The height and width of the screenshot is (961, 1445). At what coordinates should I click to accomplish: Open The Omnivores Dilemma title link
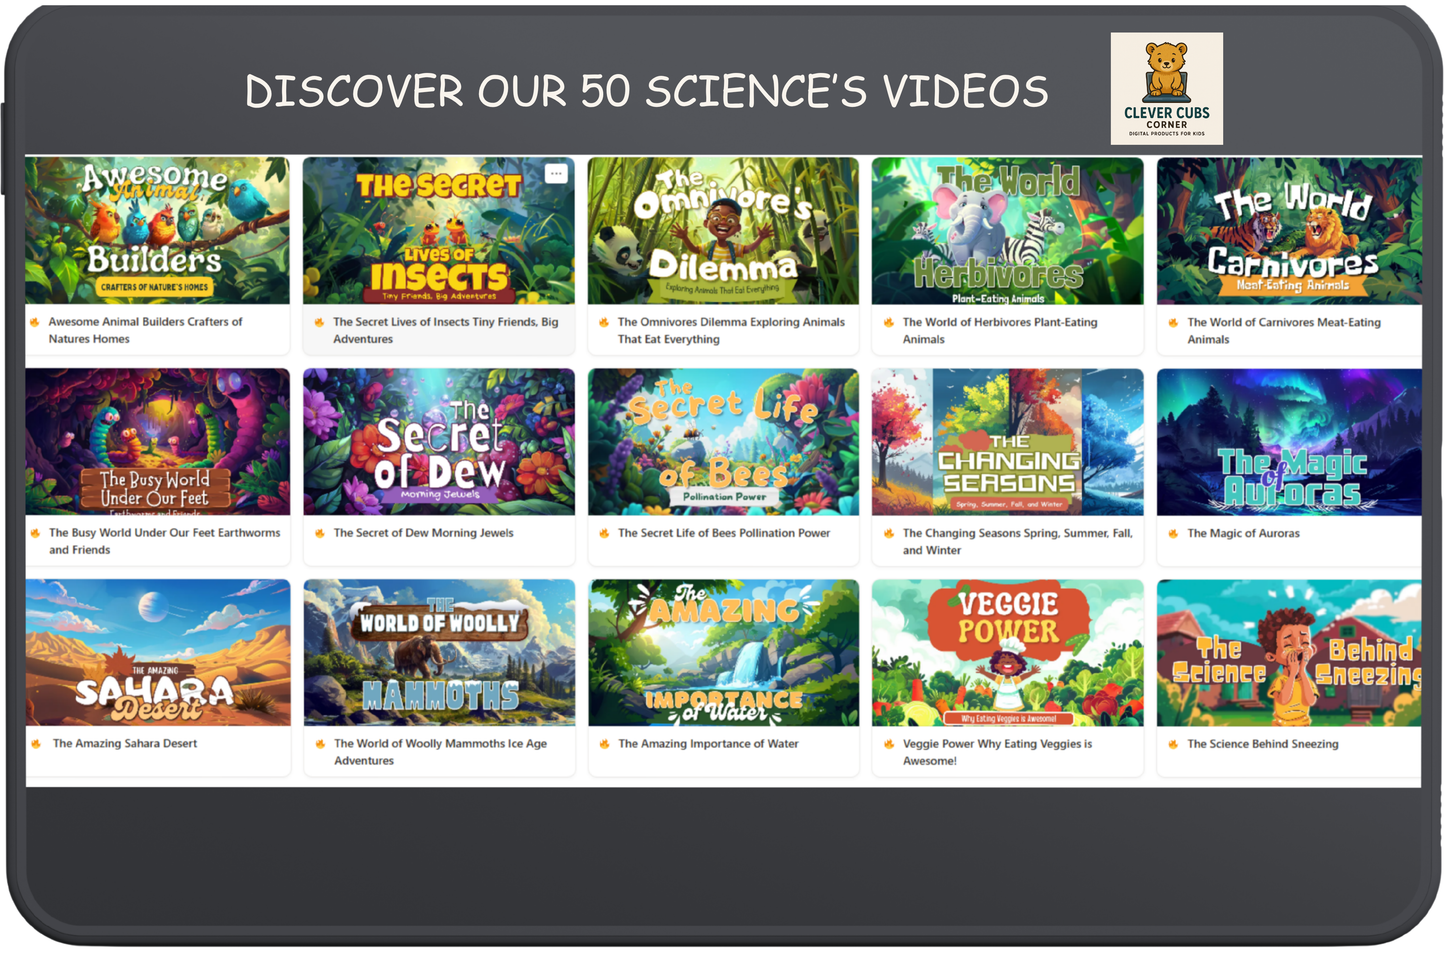731,330
